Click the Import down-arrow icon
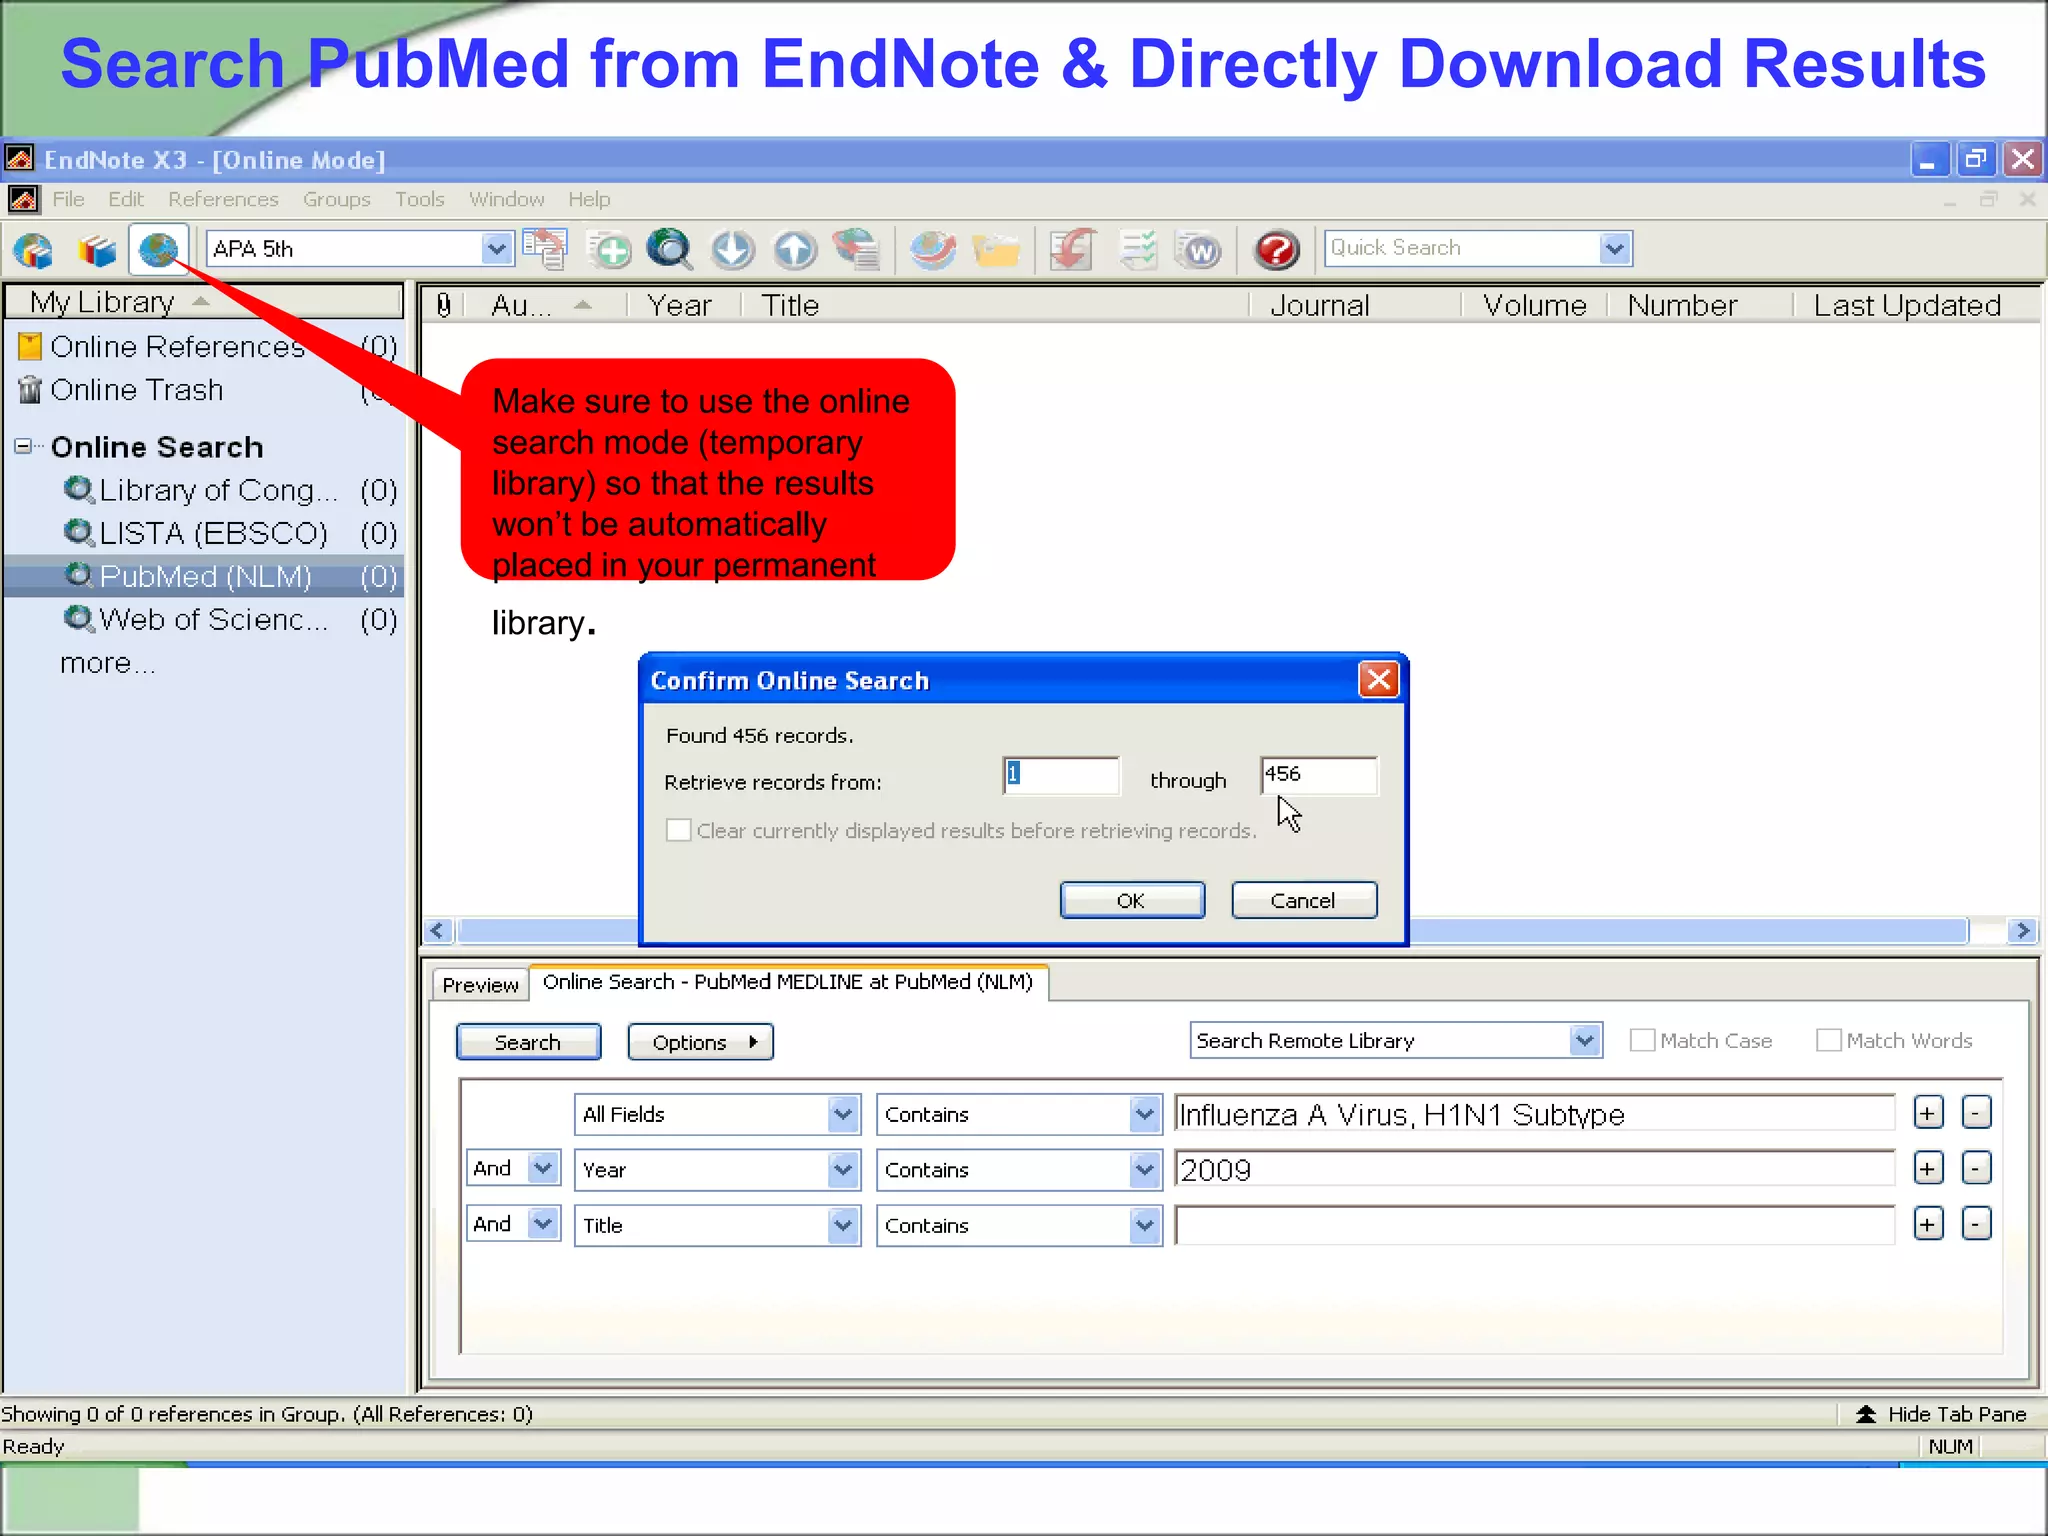 pos(733,250)
